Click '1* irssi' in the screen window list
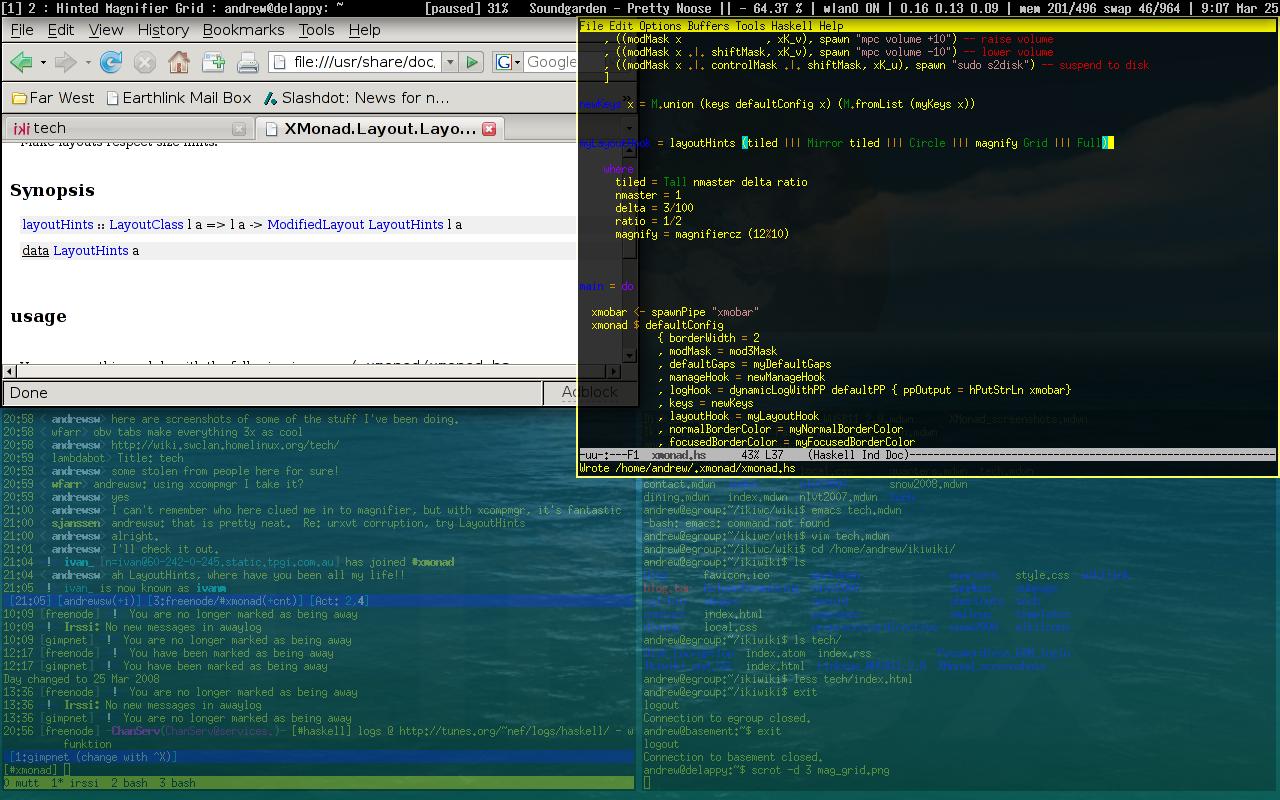The height and width of the screenshot is (800, 1280). click(x=76, y=783)
